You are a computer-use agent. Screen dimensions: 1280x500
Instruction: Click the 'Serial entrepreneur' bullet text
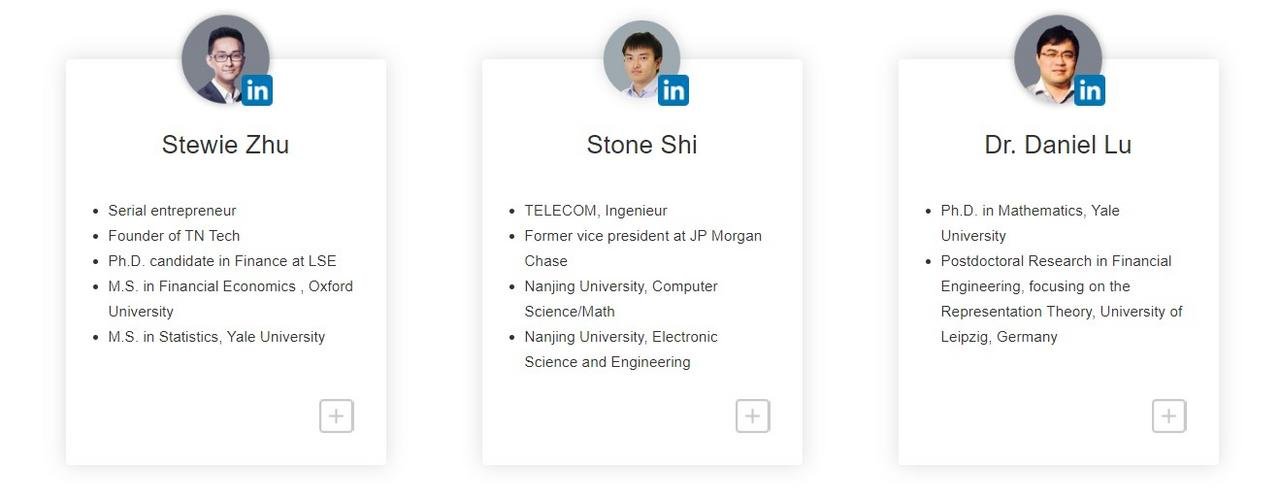pos(172,211)
